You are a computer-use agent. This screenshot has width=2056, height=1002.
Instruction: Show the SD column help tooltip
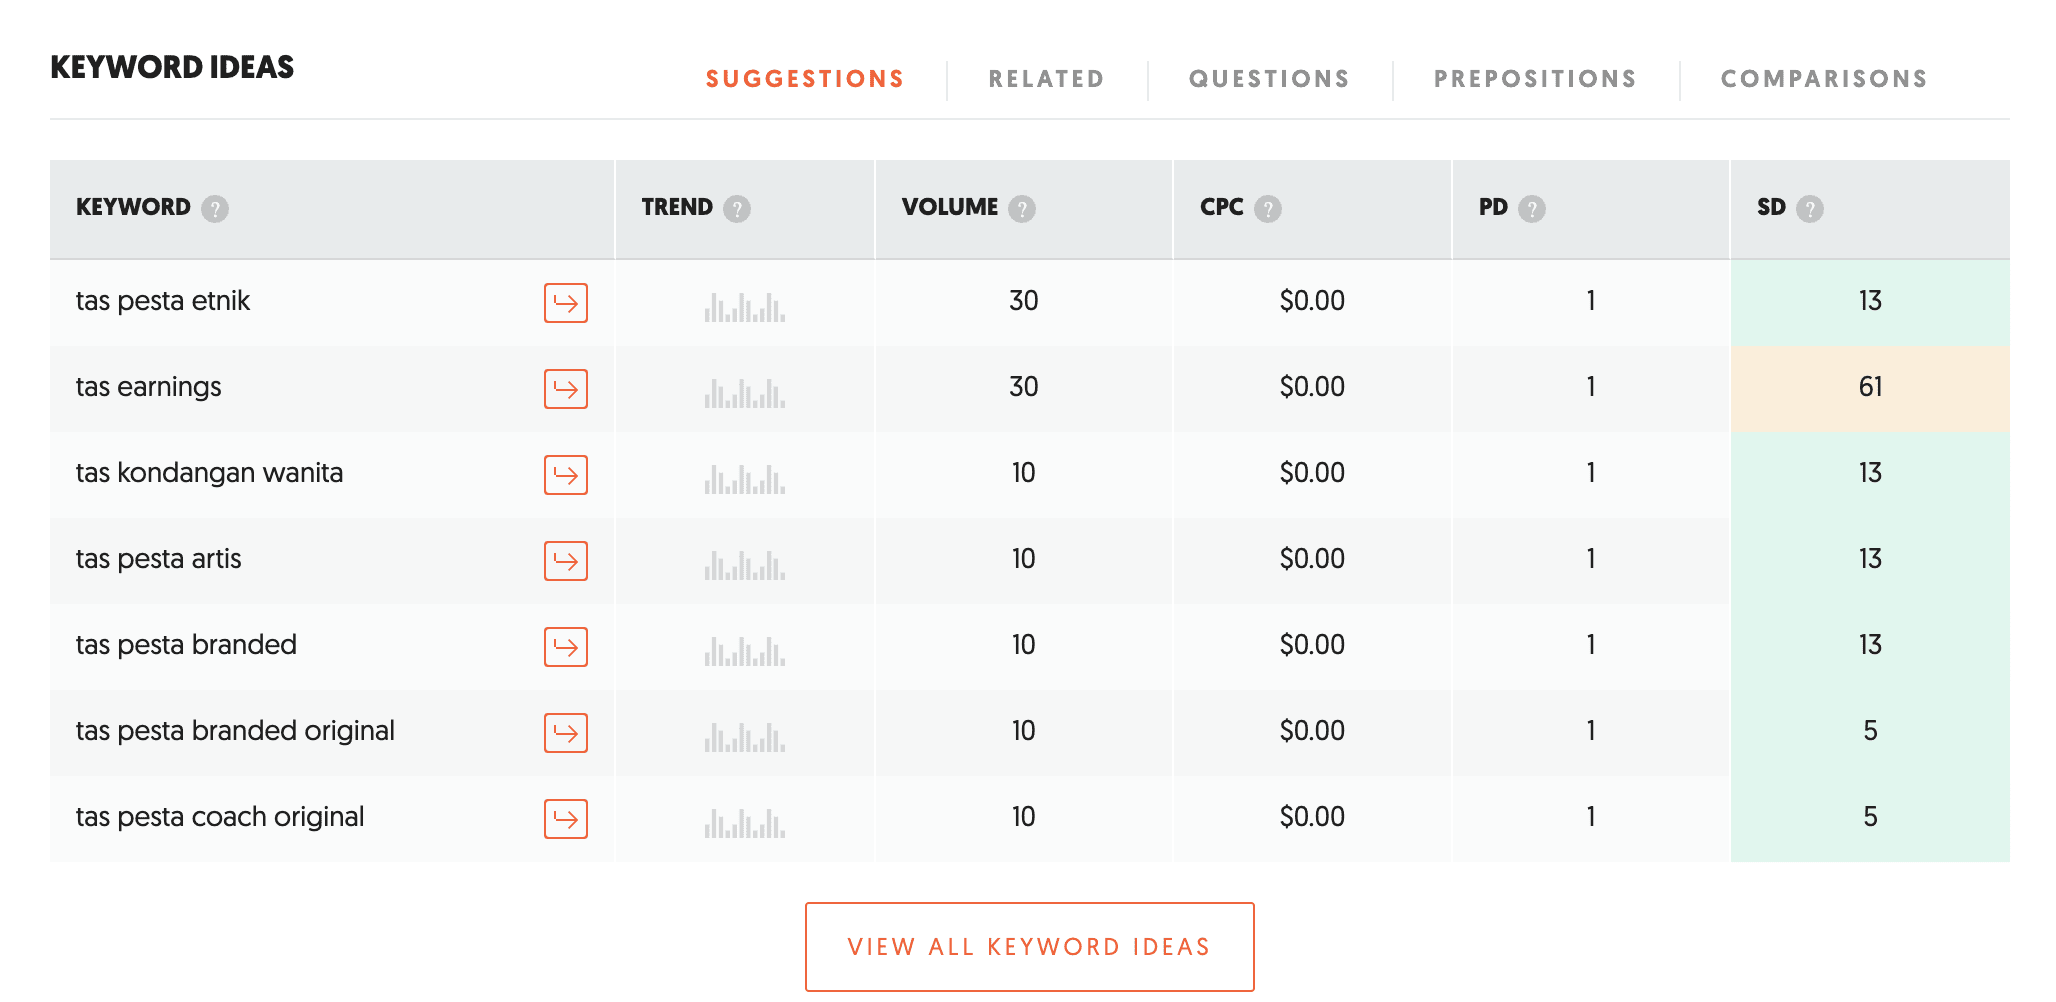1810,209
